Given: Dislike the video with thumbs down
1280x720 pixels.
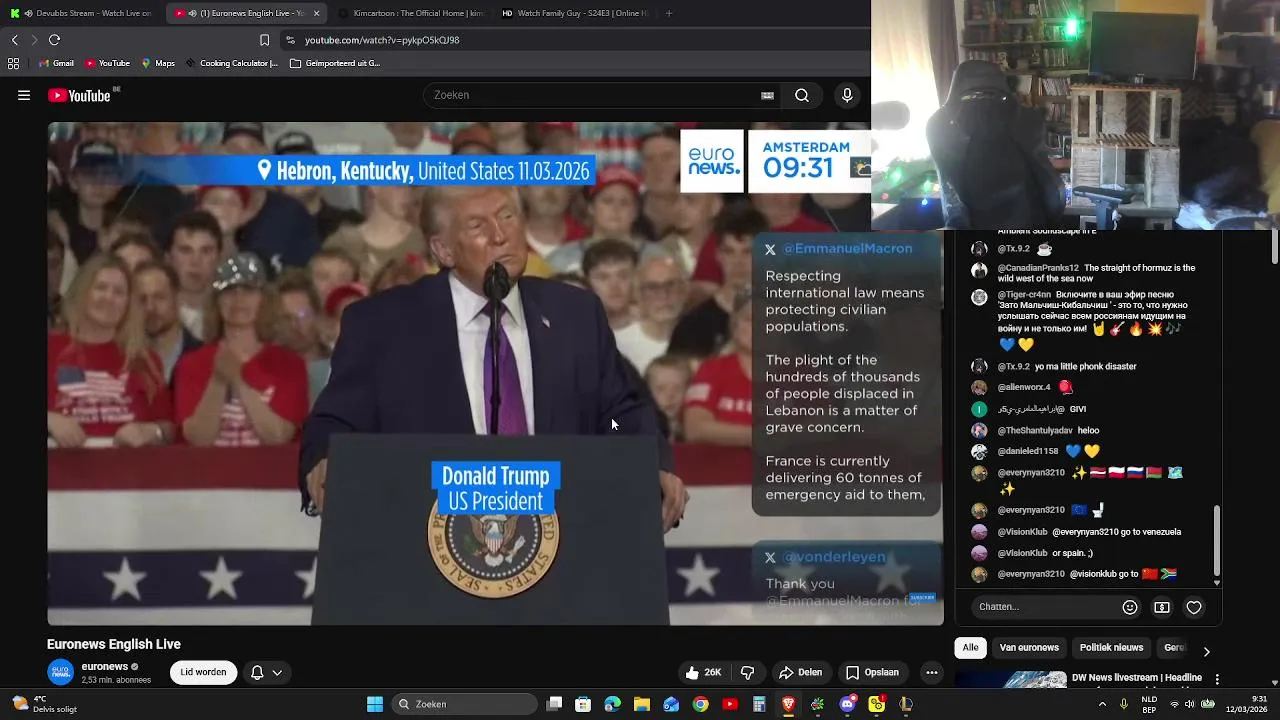Looking at the screenshot, I should pyautogui.click(x=747, y=672).
